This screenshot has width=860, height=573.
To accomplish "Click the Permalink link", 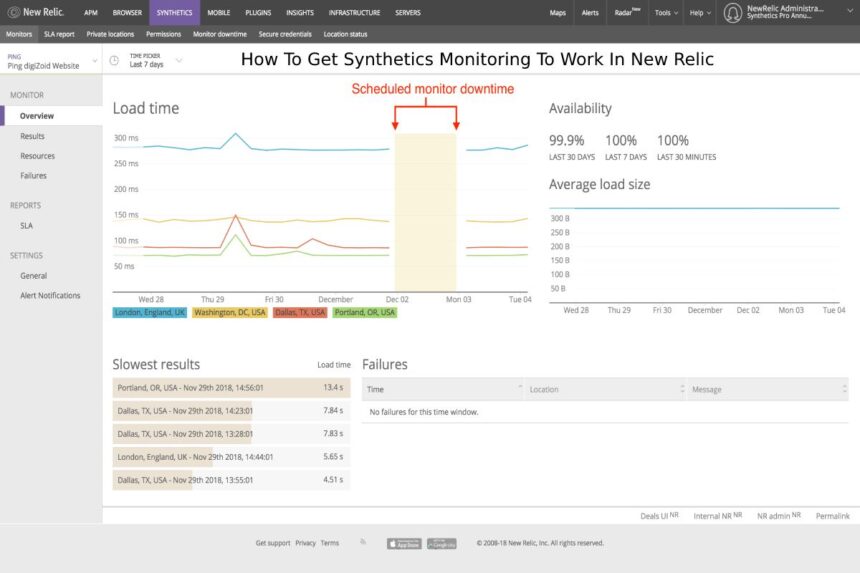I will [833, 516].
